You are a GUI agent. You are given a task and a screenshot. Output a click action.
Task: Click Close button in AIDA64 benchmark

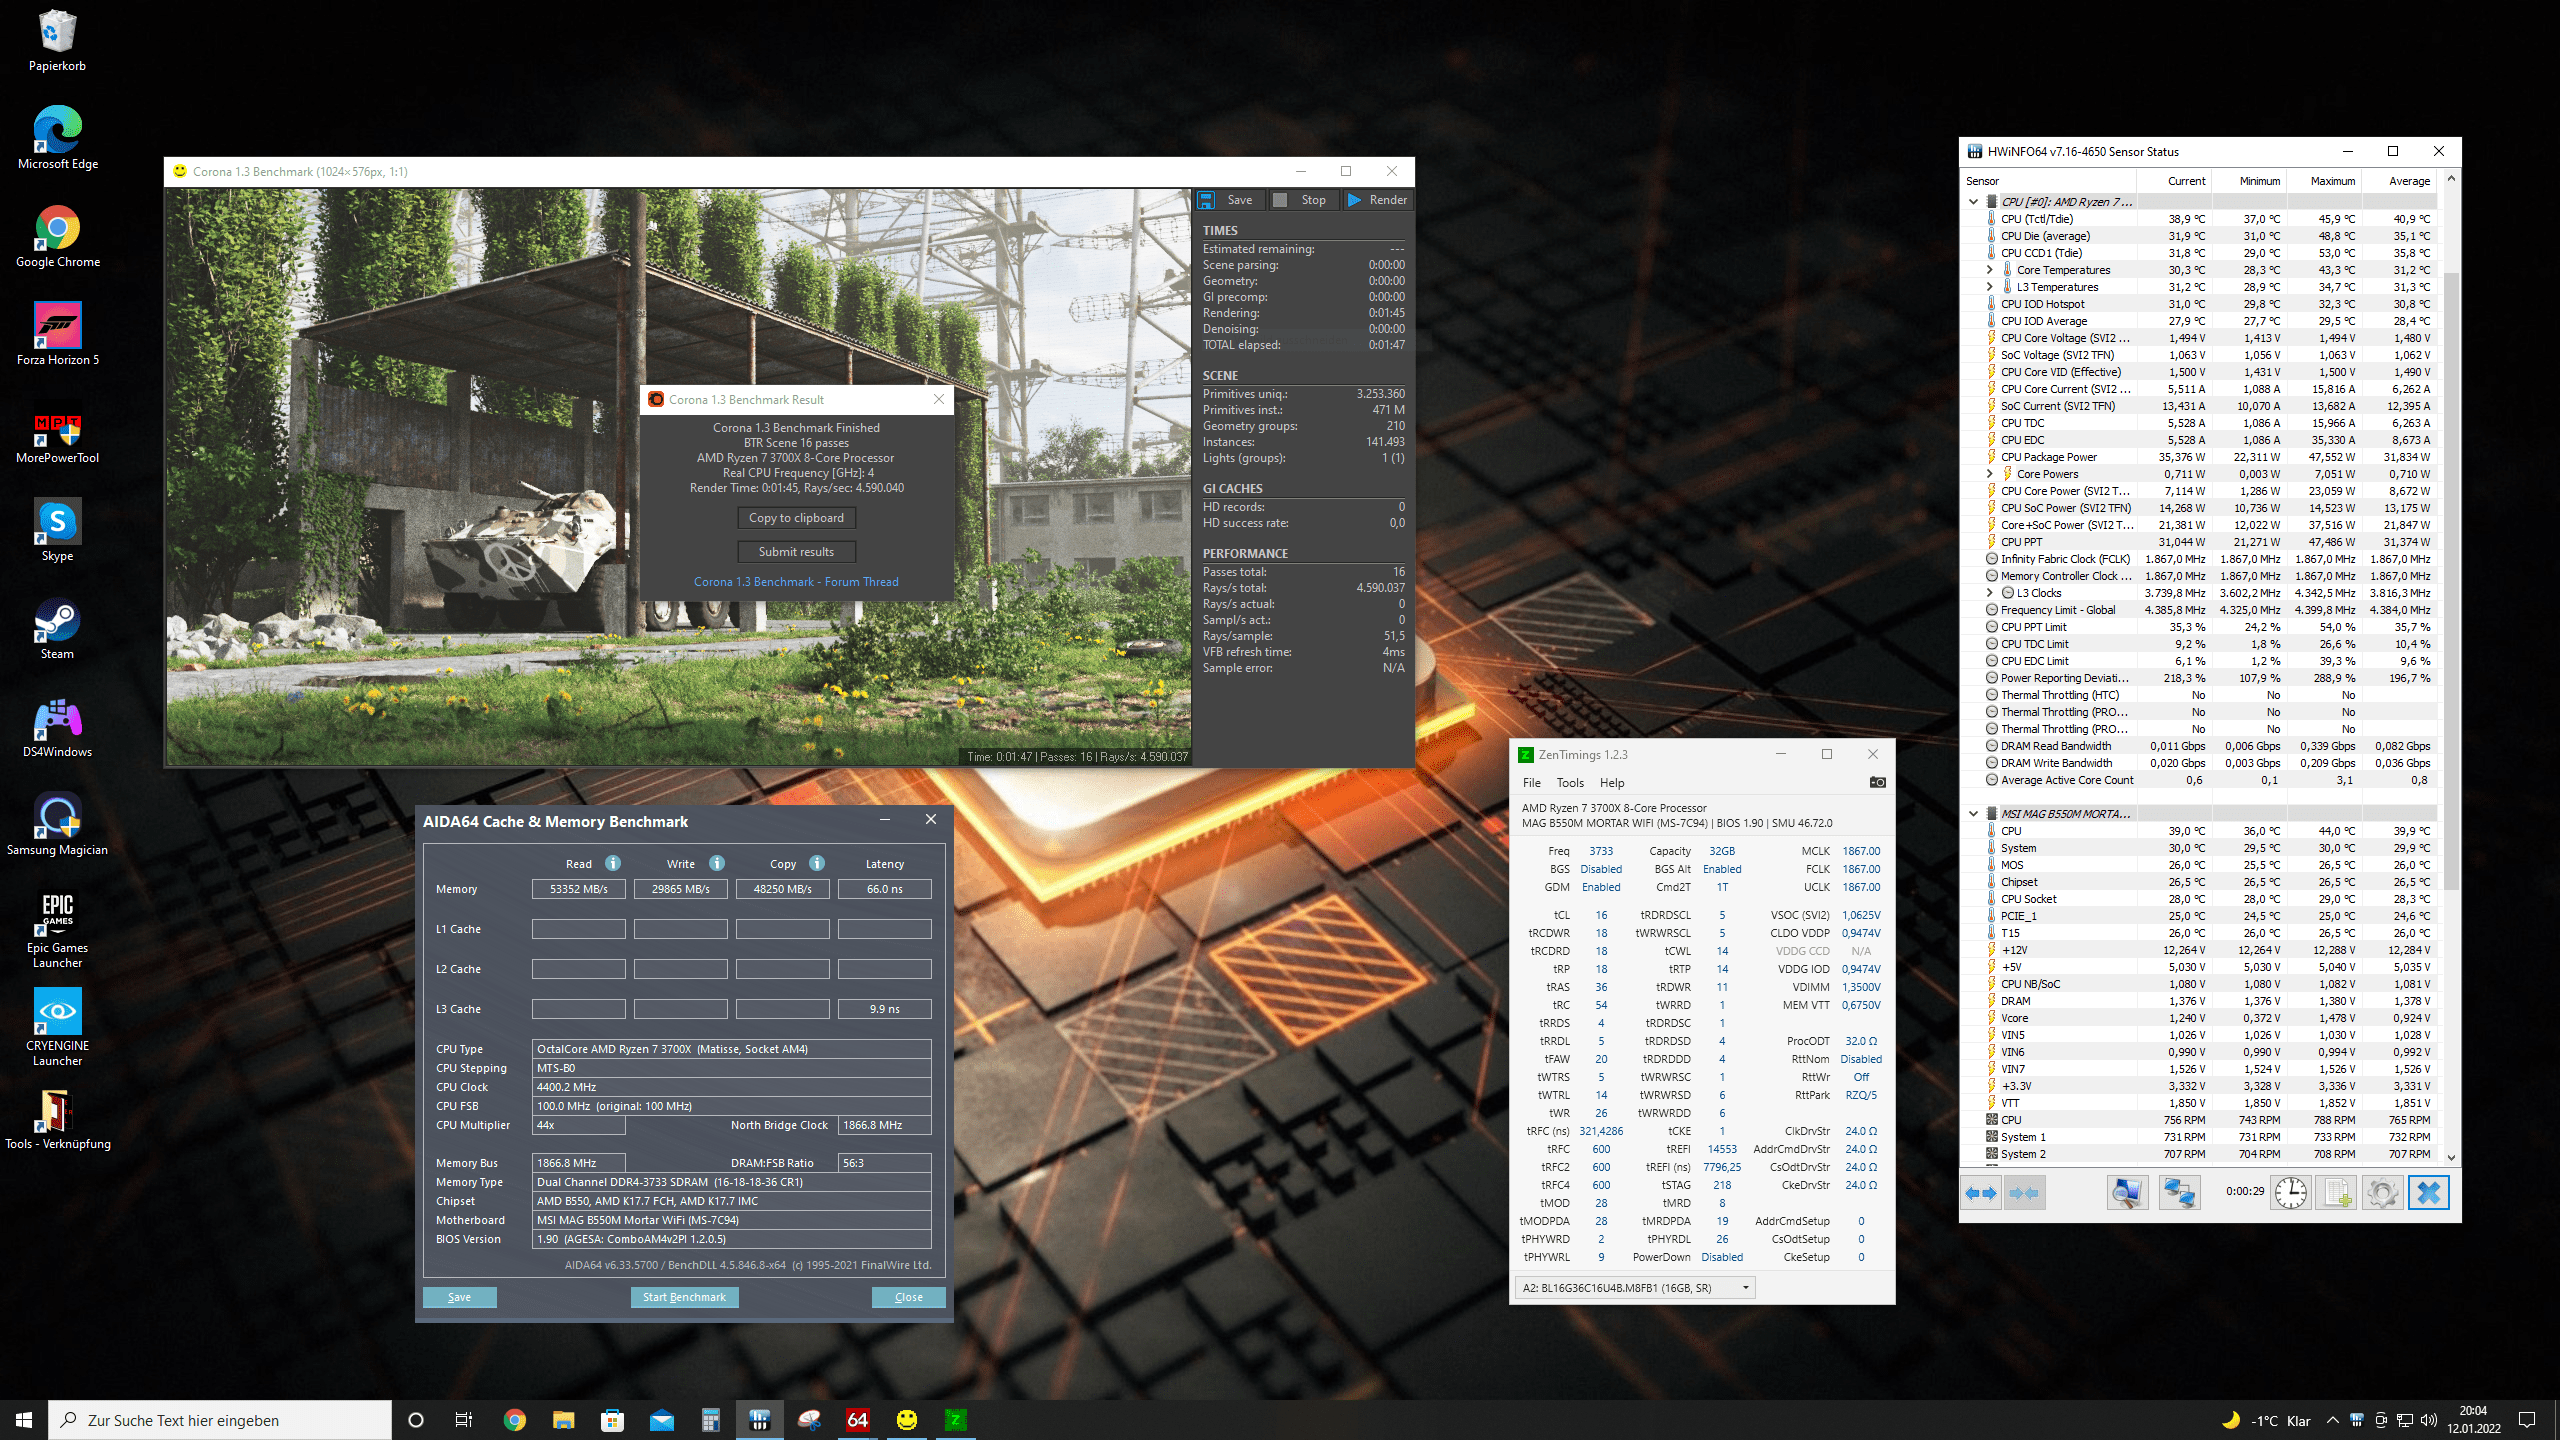908,1297
